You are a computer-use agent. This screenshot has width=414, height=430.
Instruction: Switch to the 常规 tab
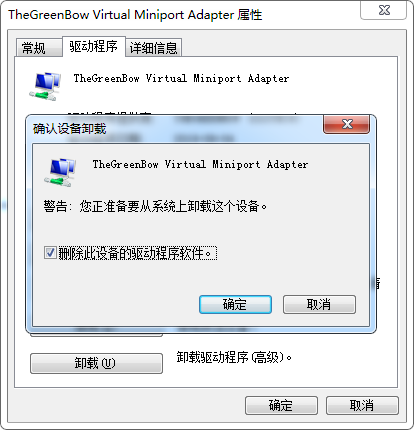33,48
